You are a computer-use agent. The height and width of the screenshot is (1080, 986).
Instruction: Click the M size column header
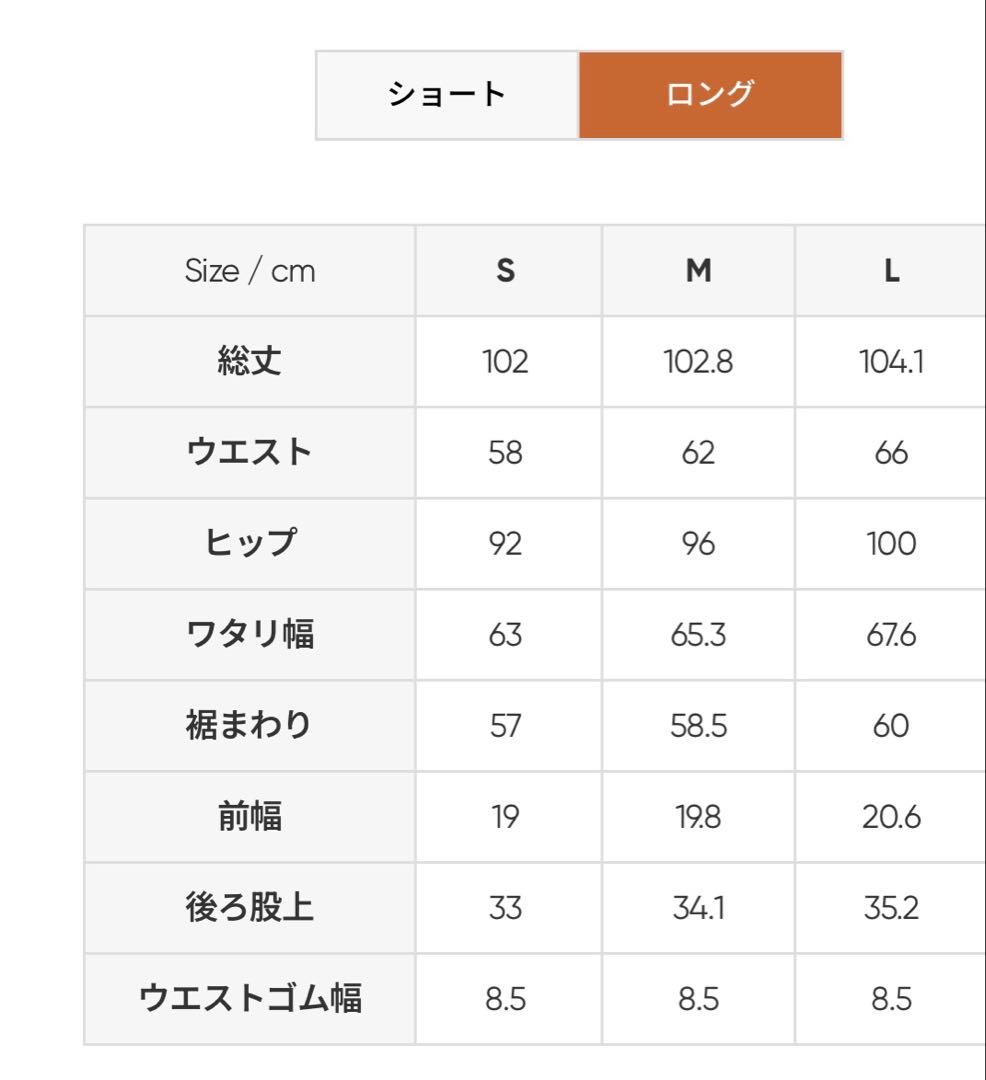pyautogui.click(x=698, y=270)
